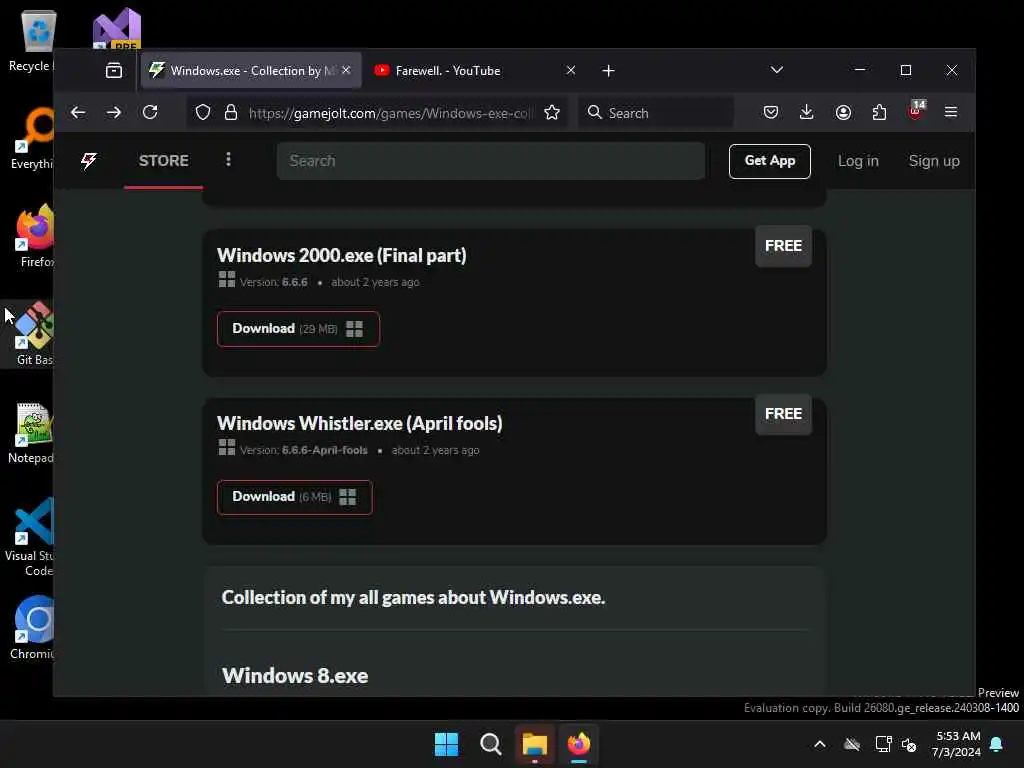Click the Windows Whistler.exe (April fools) title
The width and height of the screenshot is (1024, 768).
360,423
